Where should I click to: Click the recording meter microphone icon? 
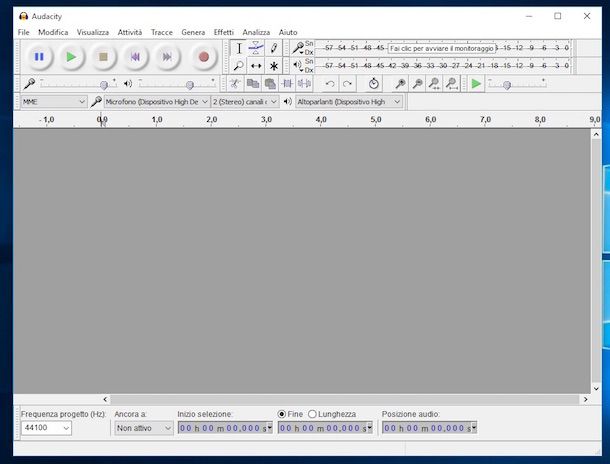(298, 48)
